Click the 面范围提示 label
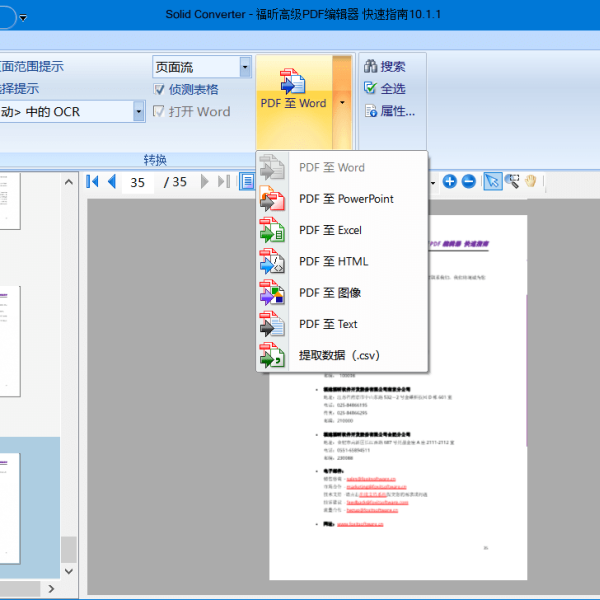This screenshot has height=600, width=600. [32, 67]
